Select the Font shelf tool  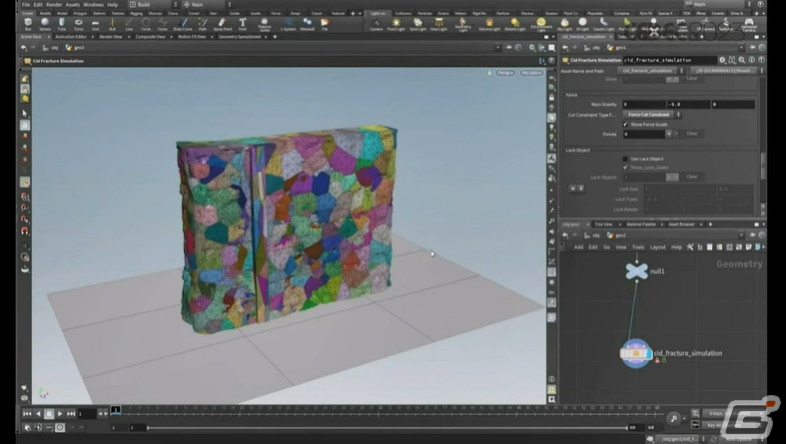[243, 24]
